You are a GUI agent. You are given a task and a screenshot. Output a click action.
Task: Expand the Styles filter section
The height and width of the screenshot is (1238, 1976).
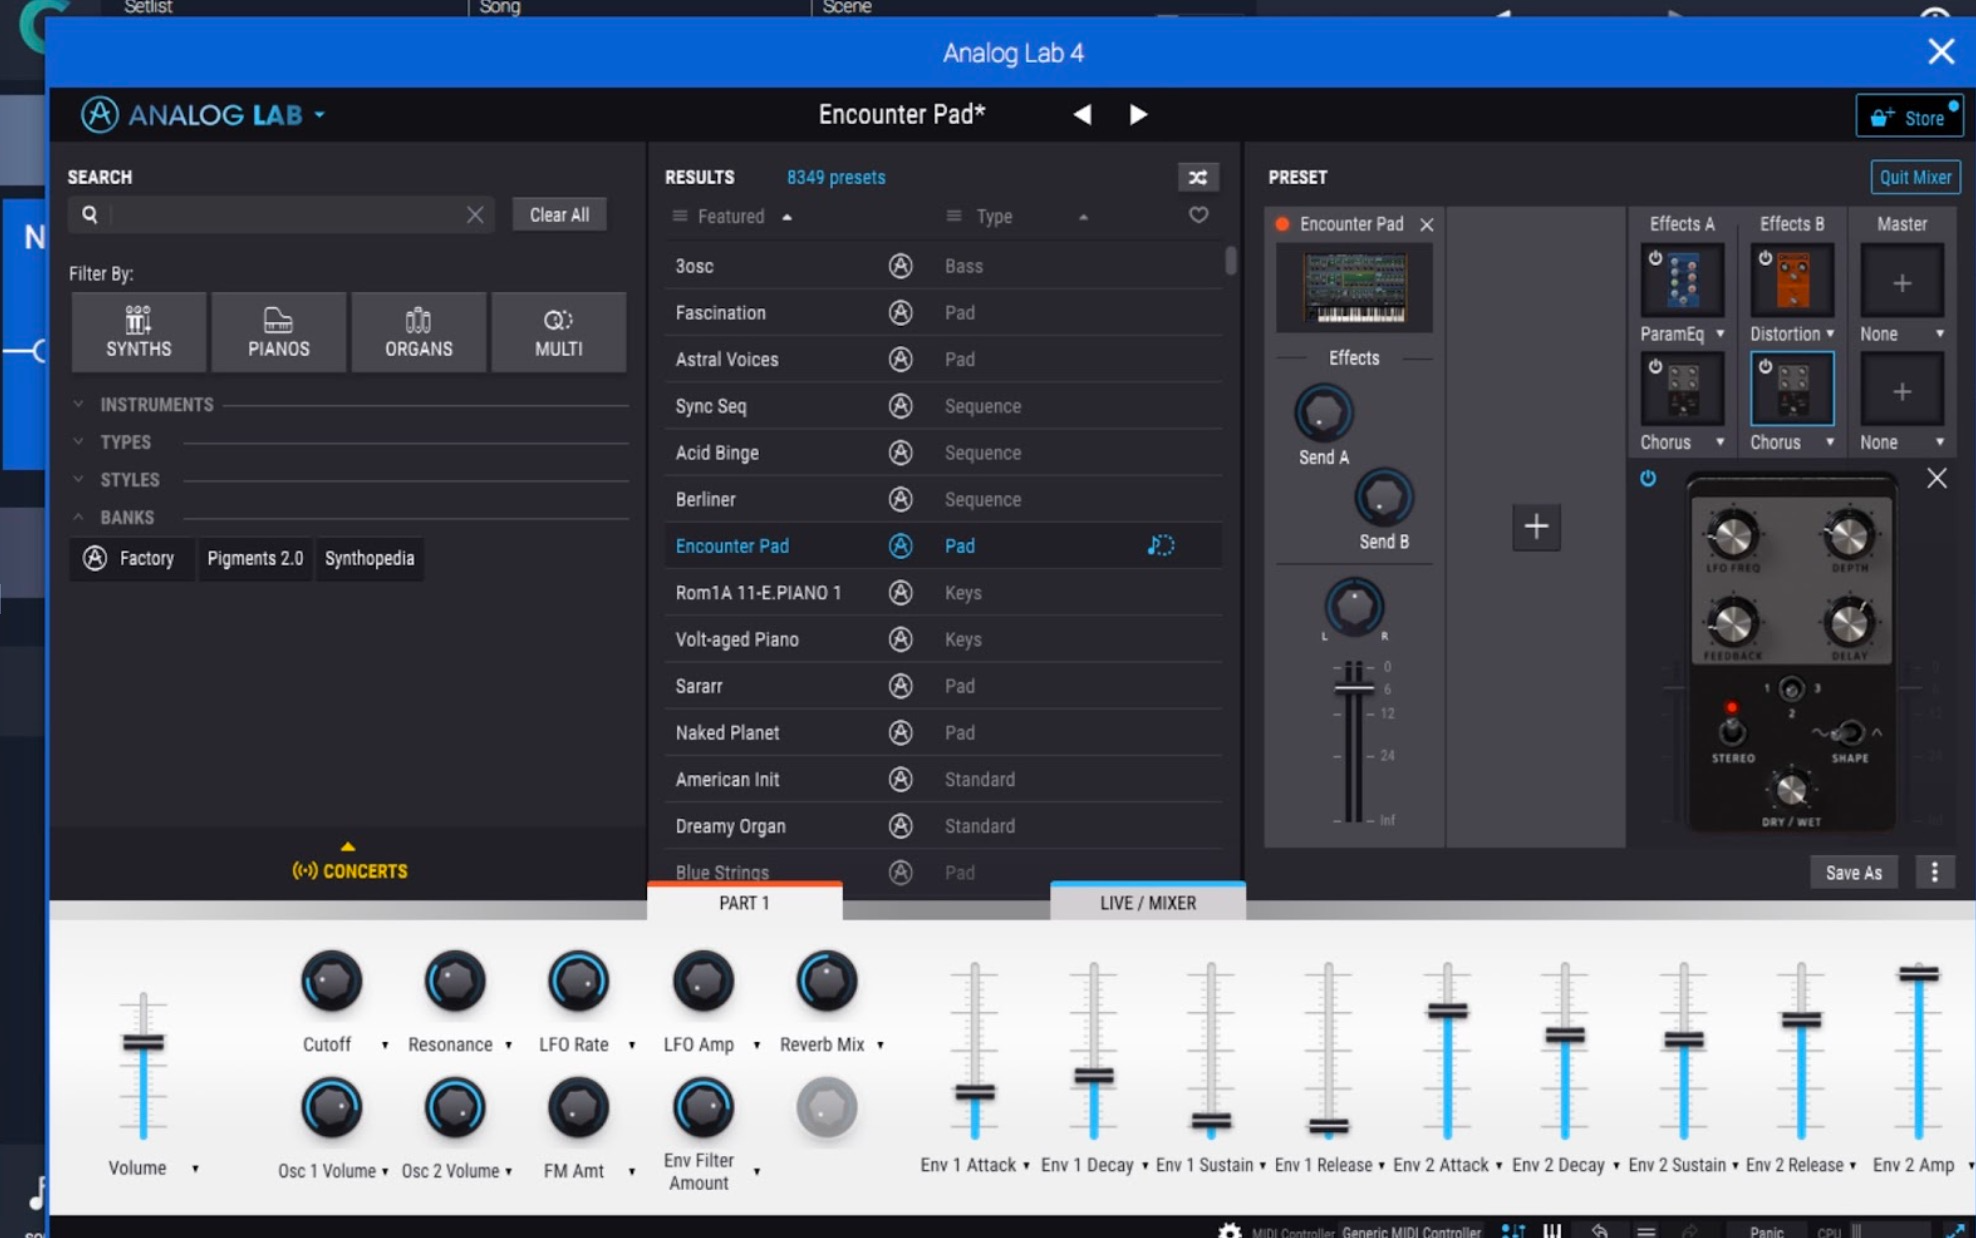(129, 479)
